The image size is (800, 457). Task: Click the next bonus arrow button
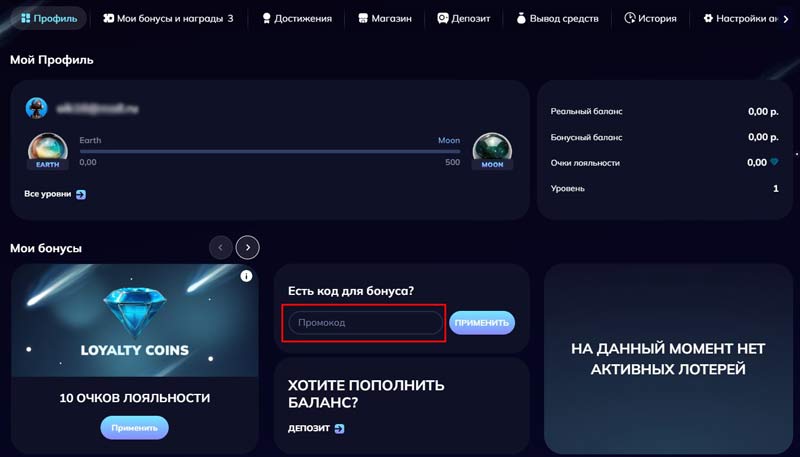pyautogui.click(x=248, y=247)
